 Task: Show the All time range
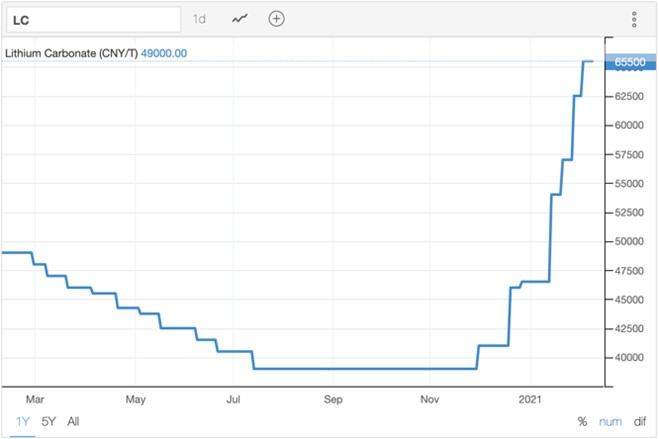pos(73,422)
